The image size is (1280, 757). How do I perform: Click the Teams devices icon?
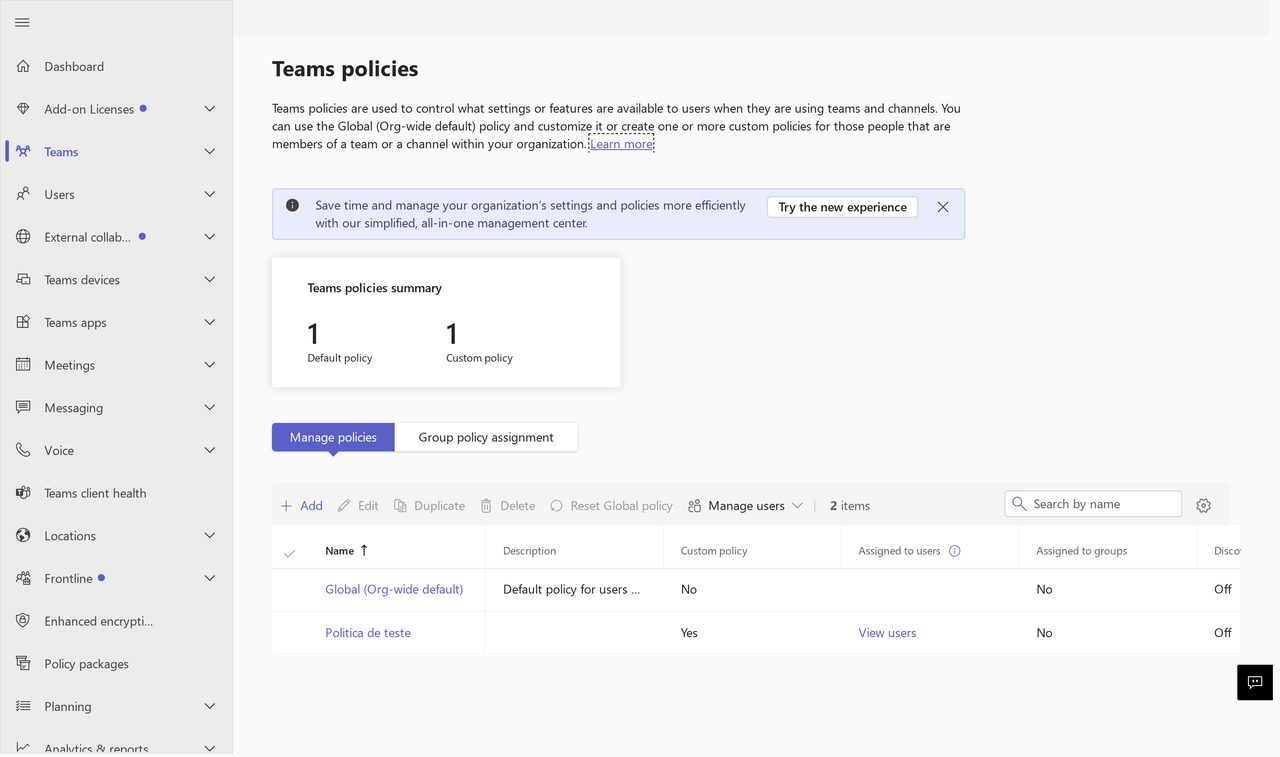tap(23, 280)
